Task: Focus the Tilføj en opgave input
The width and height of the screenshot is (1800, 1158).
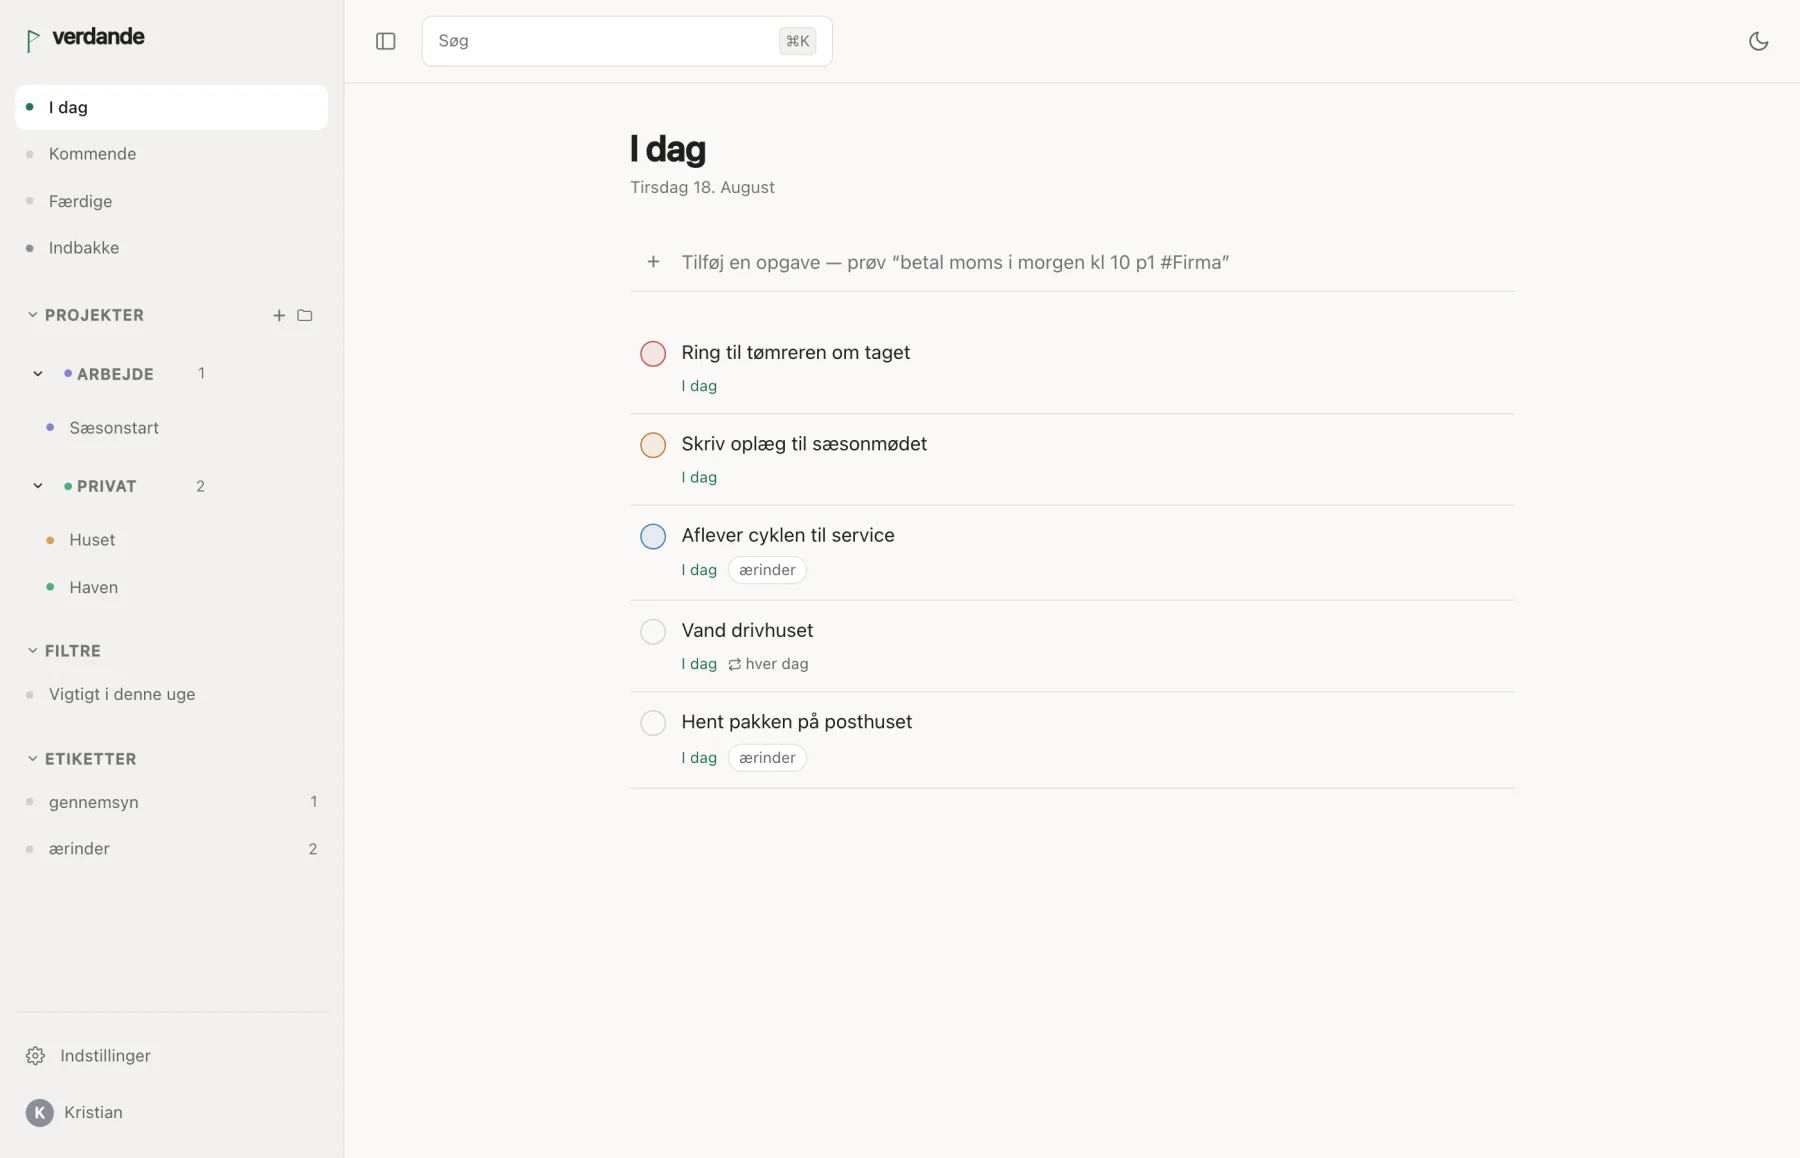Action: (955, 262)
